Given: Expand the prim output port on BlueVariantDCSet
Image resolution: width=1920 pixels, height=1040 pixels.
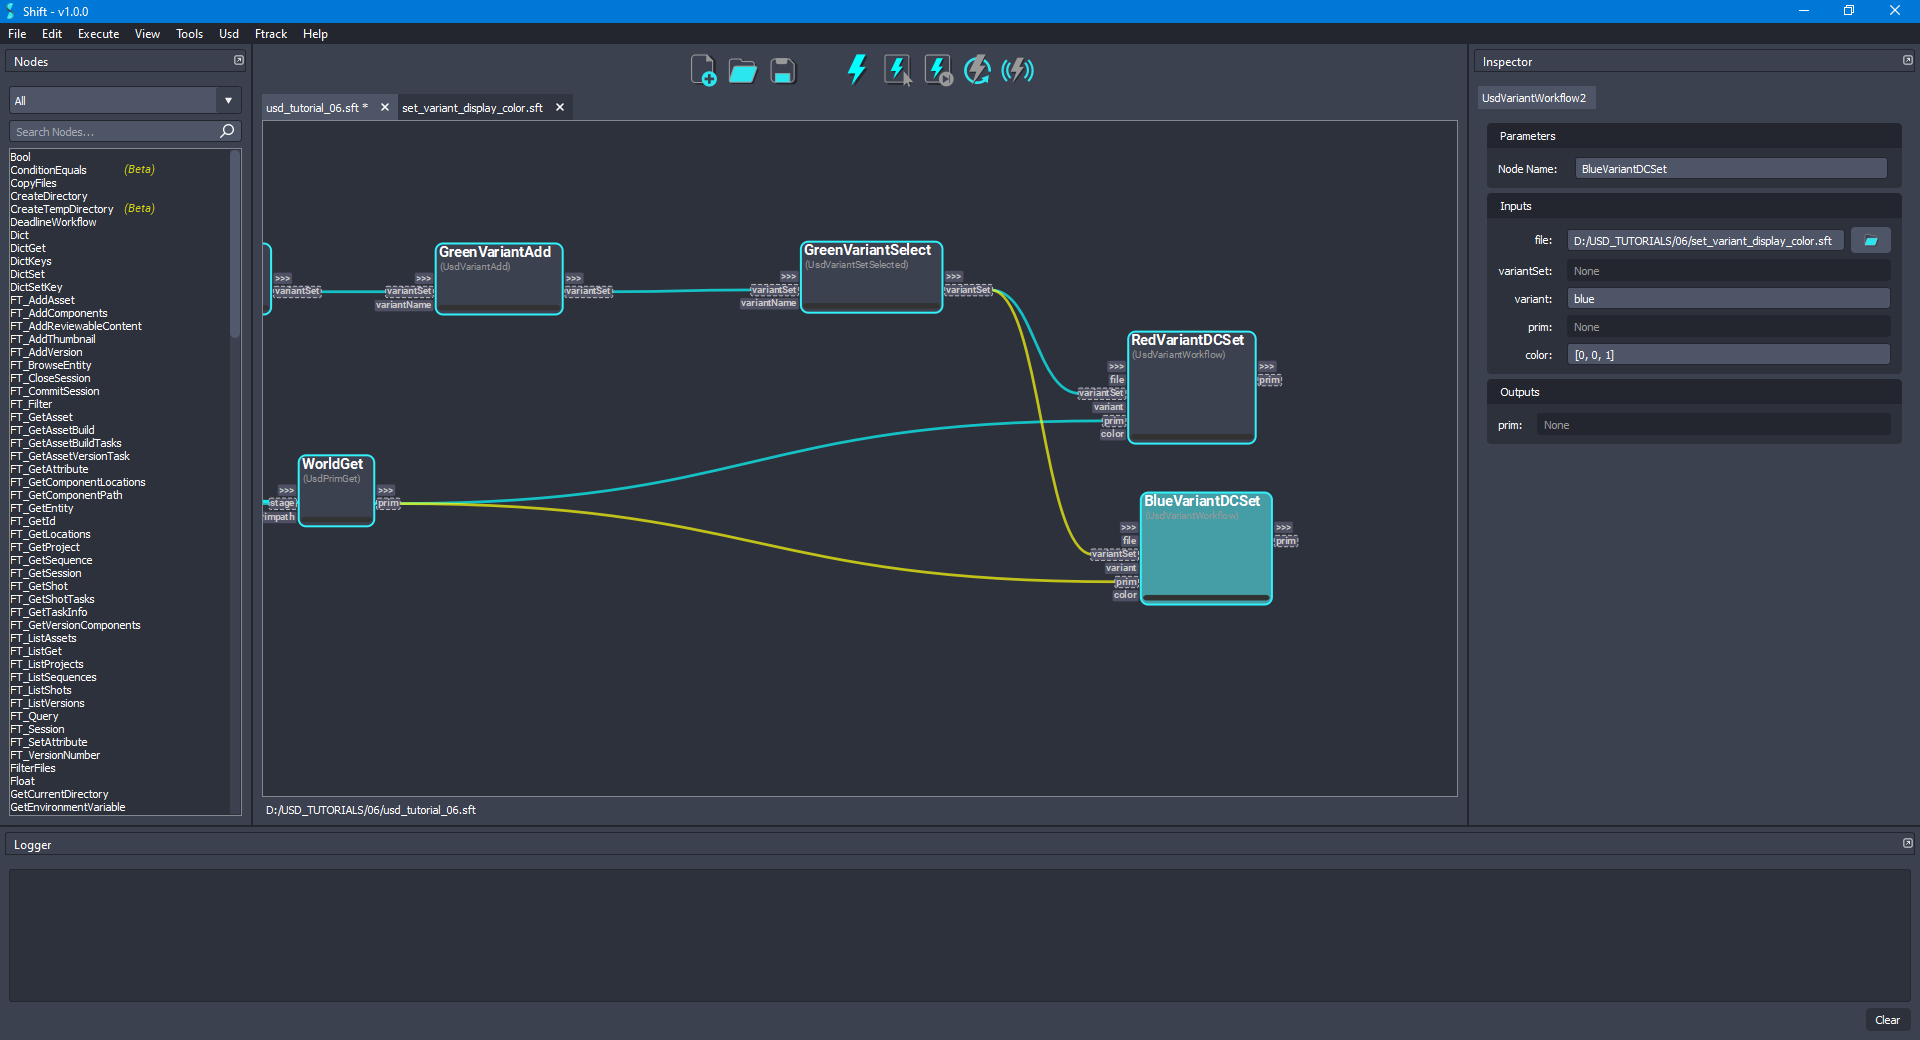Looking at the screenshot, I should [1284, 527].
